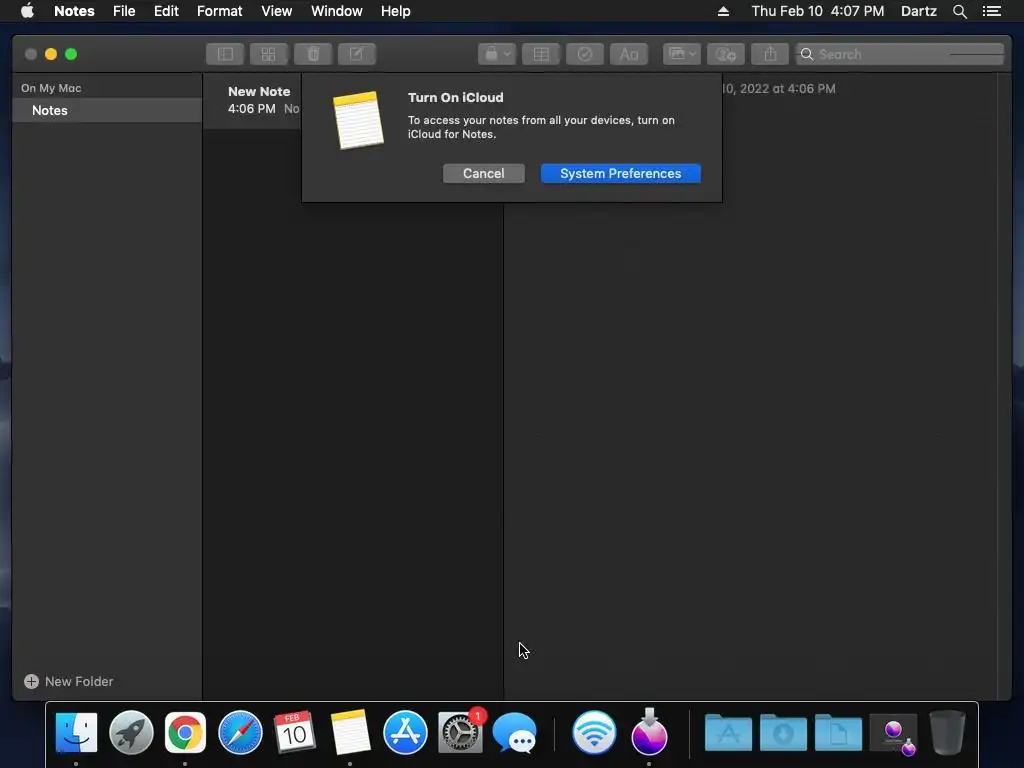Click the minimized window thumbnail in Dock
Image resolution: width=1024 pixels, height=768 pixels.
point(893,734)
